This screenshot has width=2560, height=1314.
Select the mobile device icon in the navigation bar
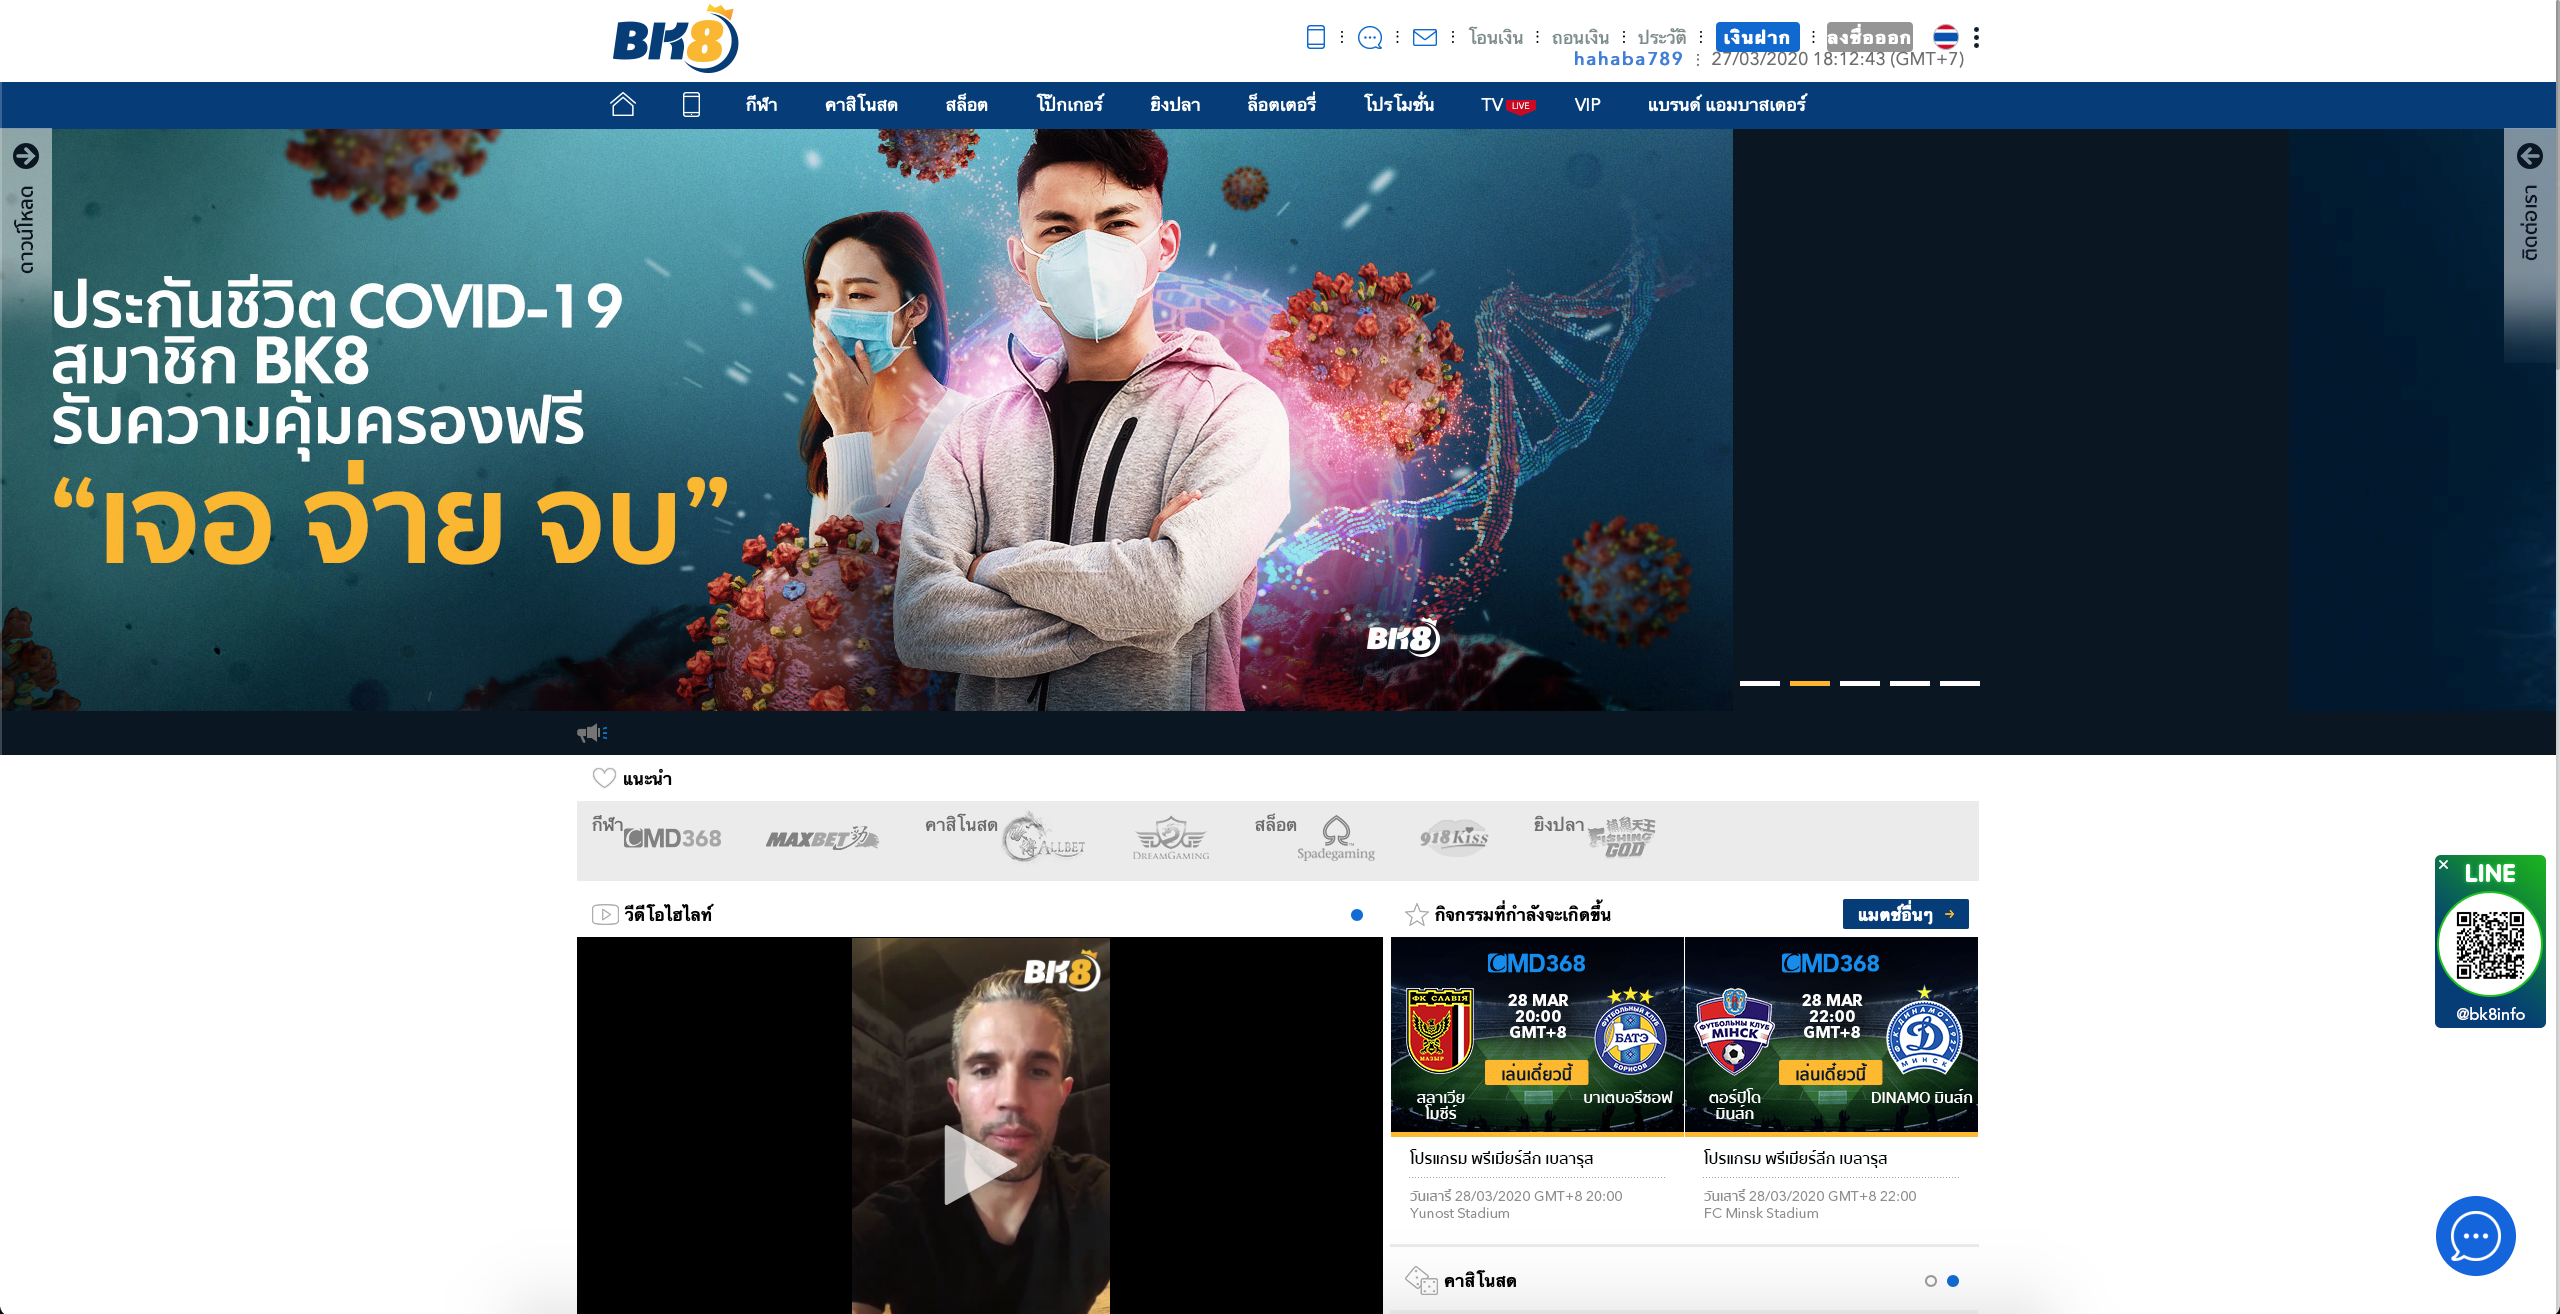pos(689,103)
